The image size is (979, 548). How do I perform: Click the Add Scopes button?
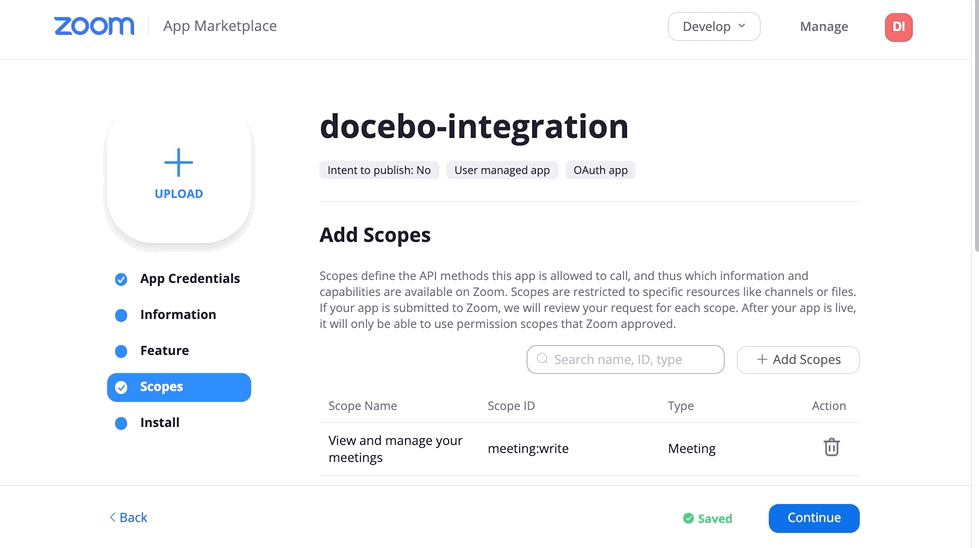798,360
